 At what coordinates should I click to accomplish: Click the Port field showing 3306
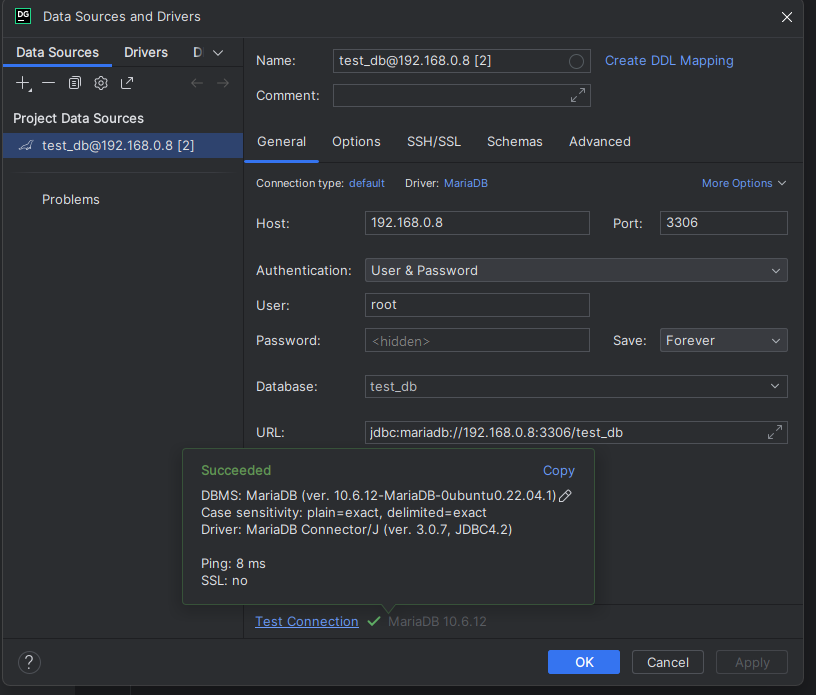pyautogui.click(x=723, y=223)
